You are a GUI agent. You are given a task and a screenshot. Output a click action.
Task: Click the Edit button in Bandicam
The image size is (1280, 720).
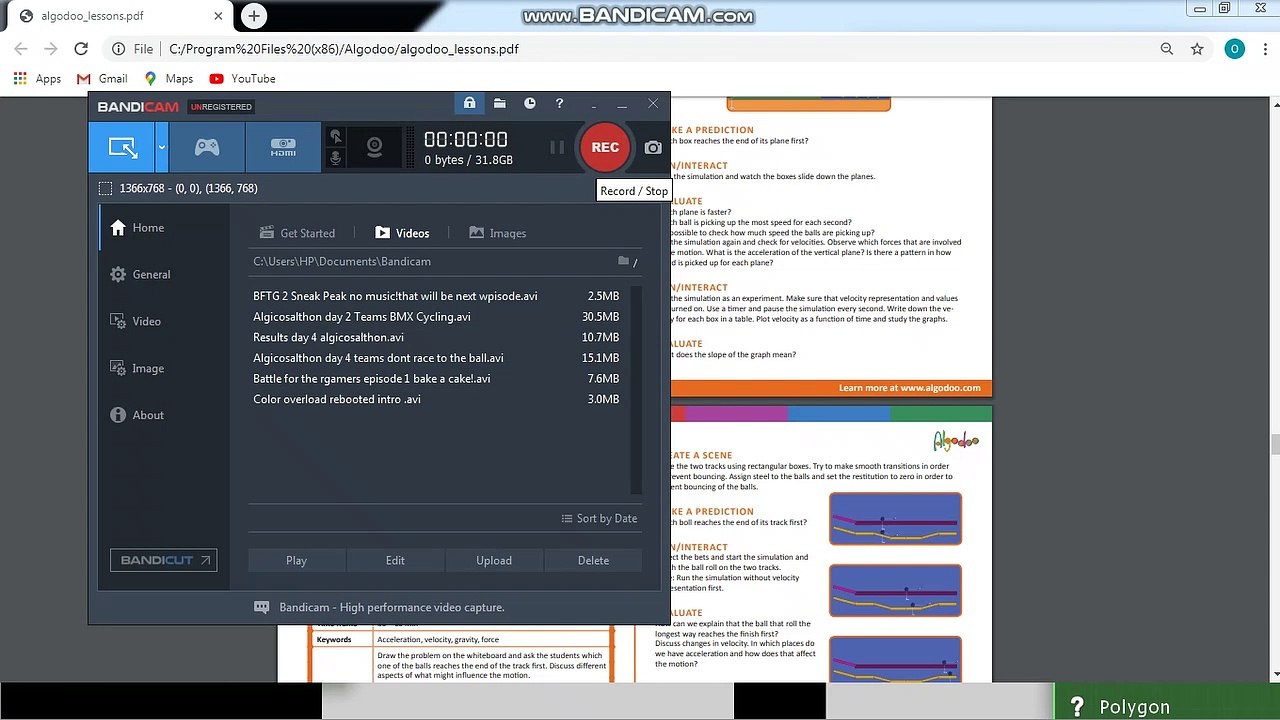tap(395, 560)
